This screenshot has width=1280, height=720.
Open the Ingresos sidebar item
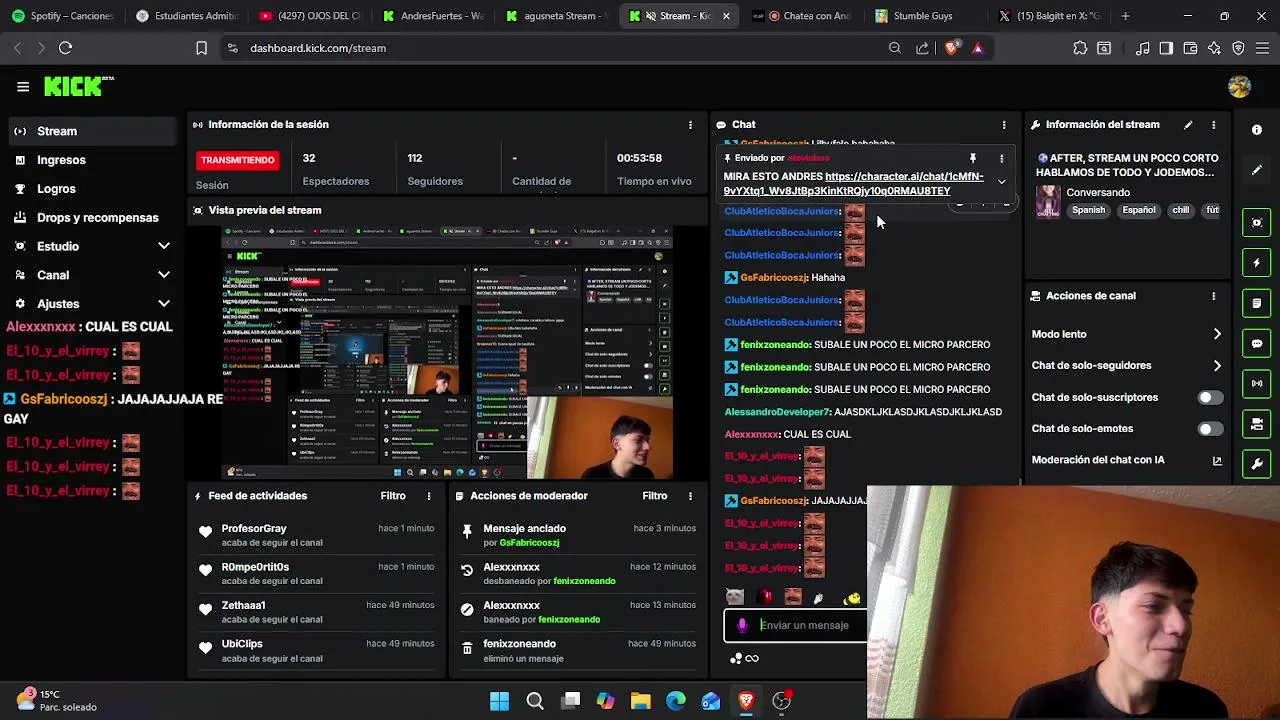90,160
